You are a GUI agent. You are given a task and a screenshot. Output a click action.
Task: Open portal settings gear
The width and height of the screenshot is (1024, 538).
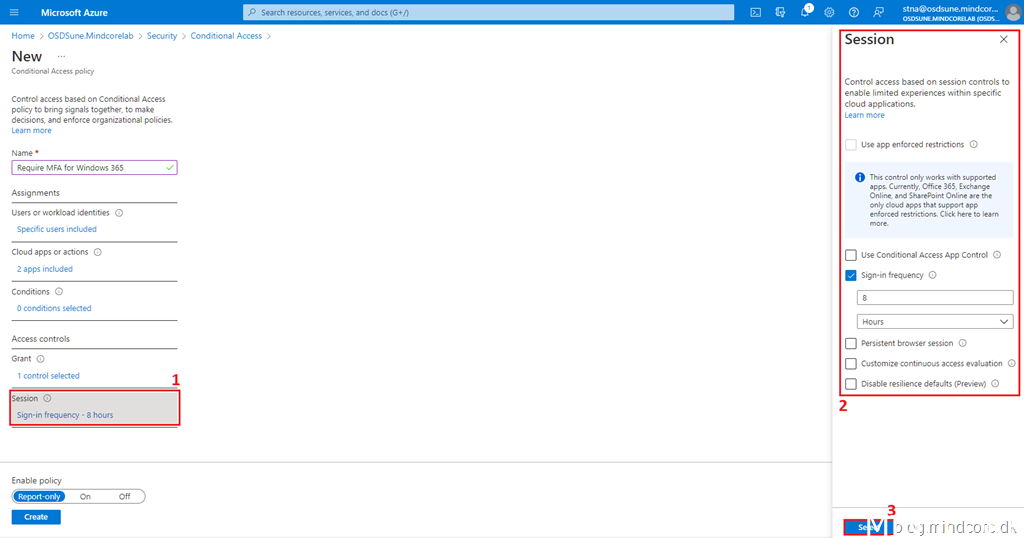point(829,12)
